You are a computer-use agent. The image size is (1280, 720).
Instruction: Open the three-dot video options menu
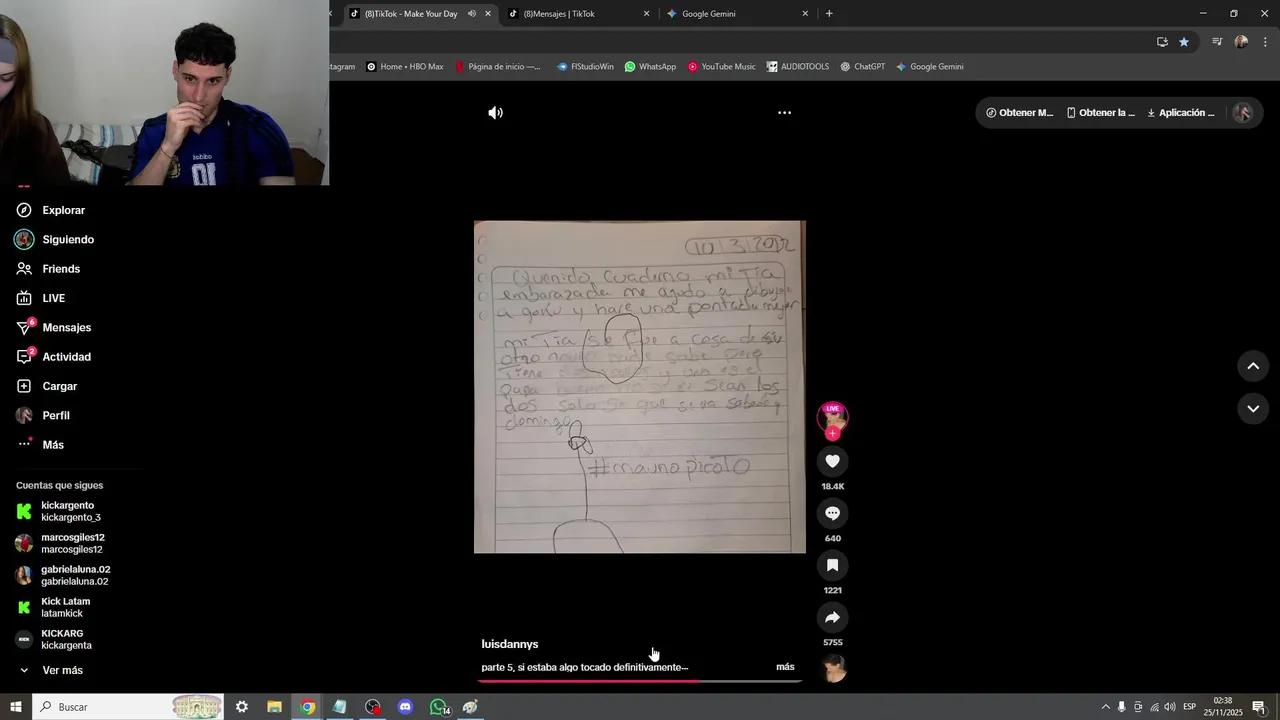click(x=785, y=113)
